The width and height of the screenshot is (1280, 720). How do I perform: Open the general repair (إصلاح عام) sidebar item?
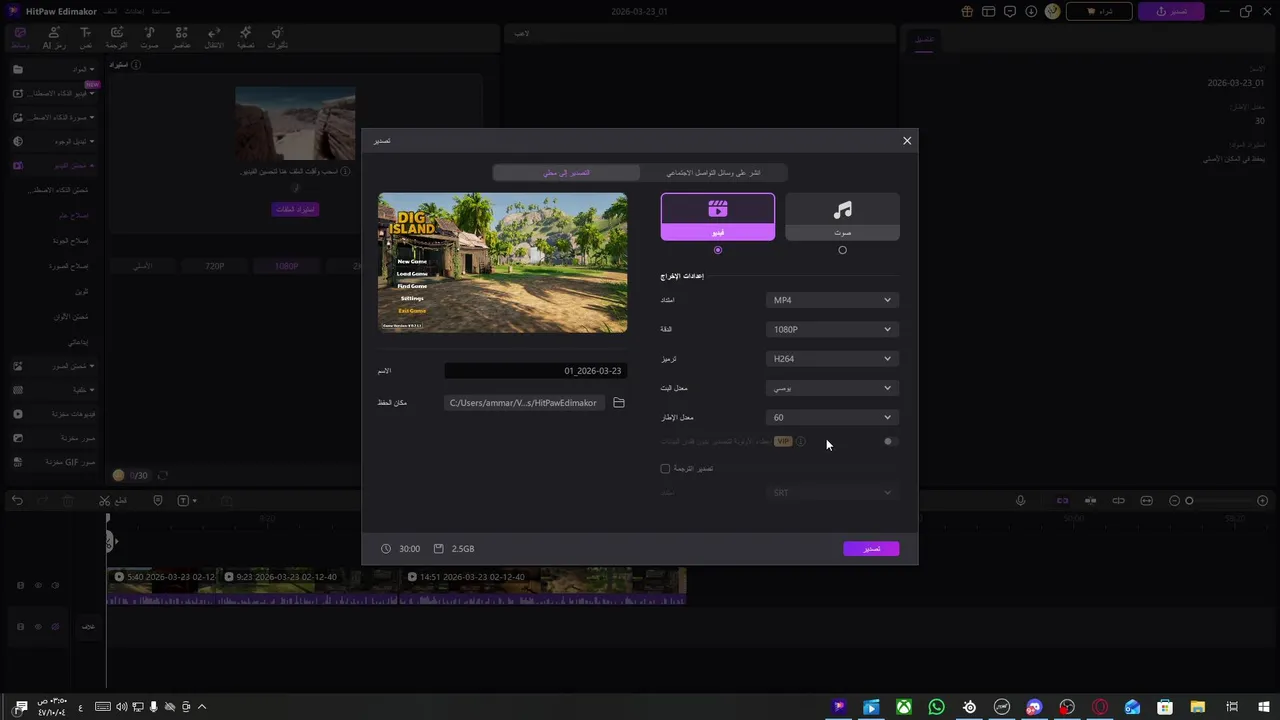[x=74, y=215]
